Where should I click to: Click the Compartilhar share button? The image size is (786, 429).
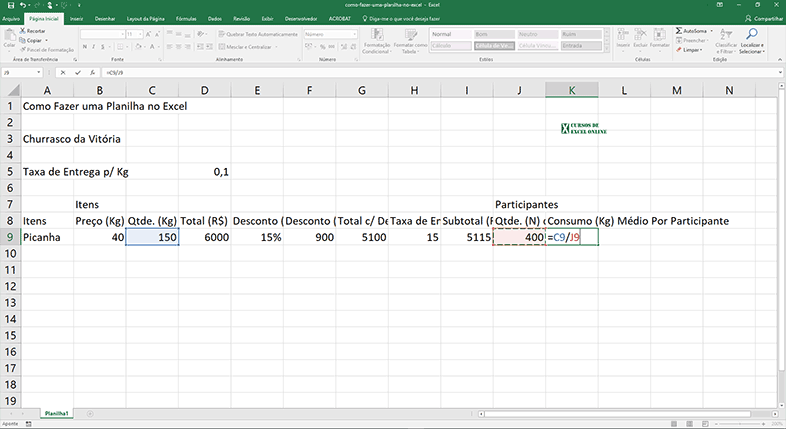pos(764,19)
